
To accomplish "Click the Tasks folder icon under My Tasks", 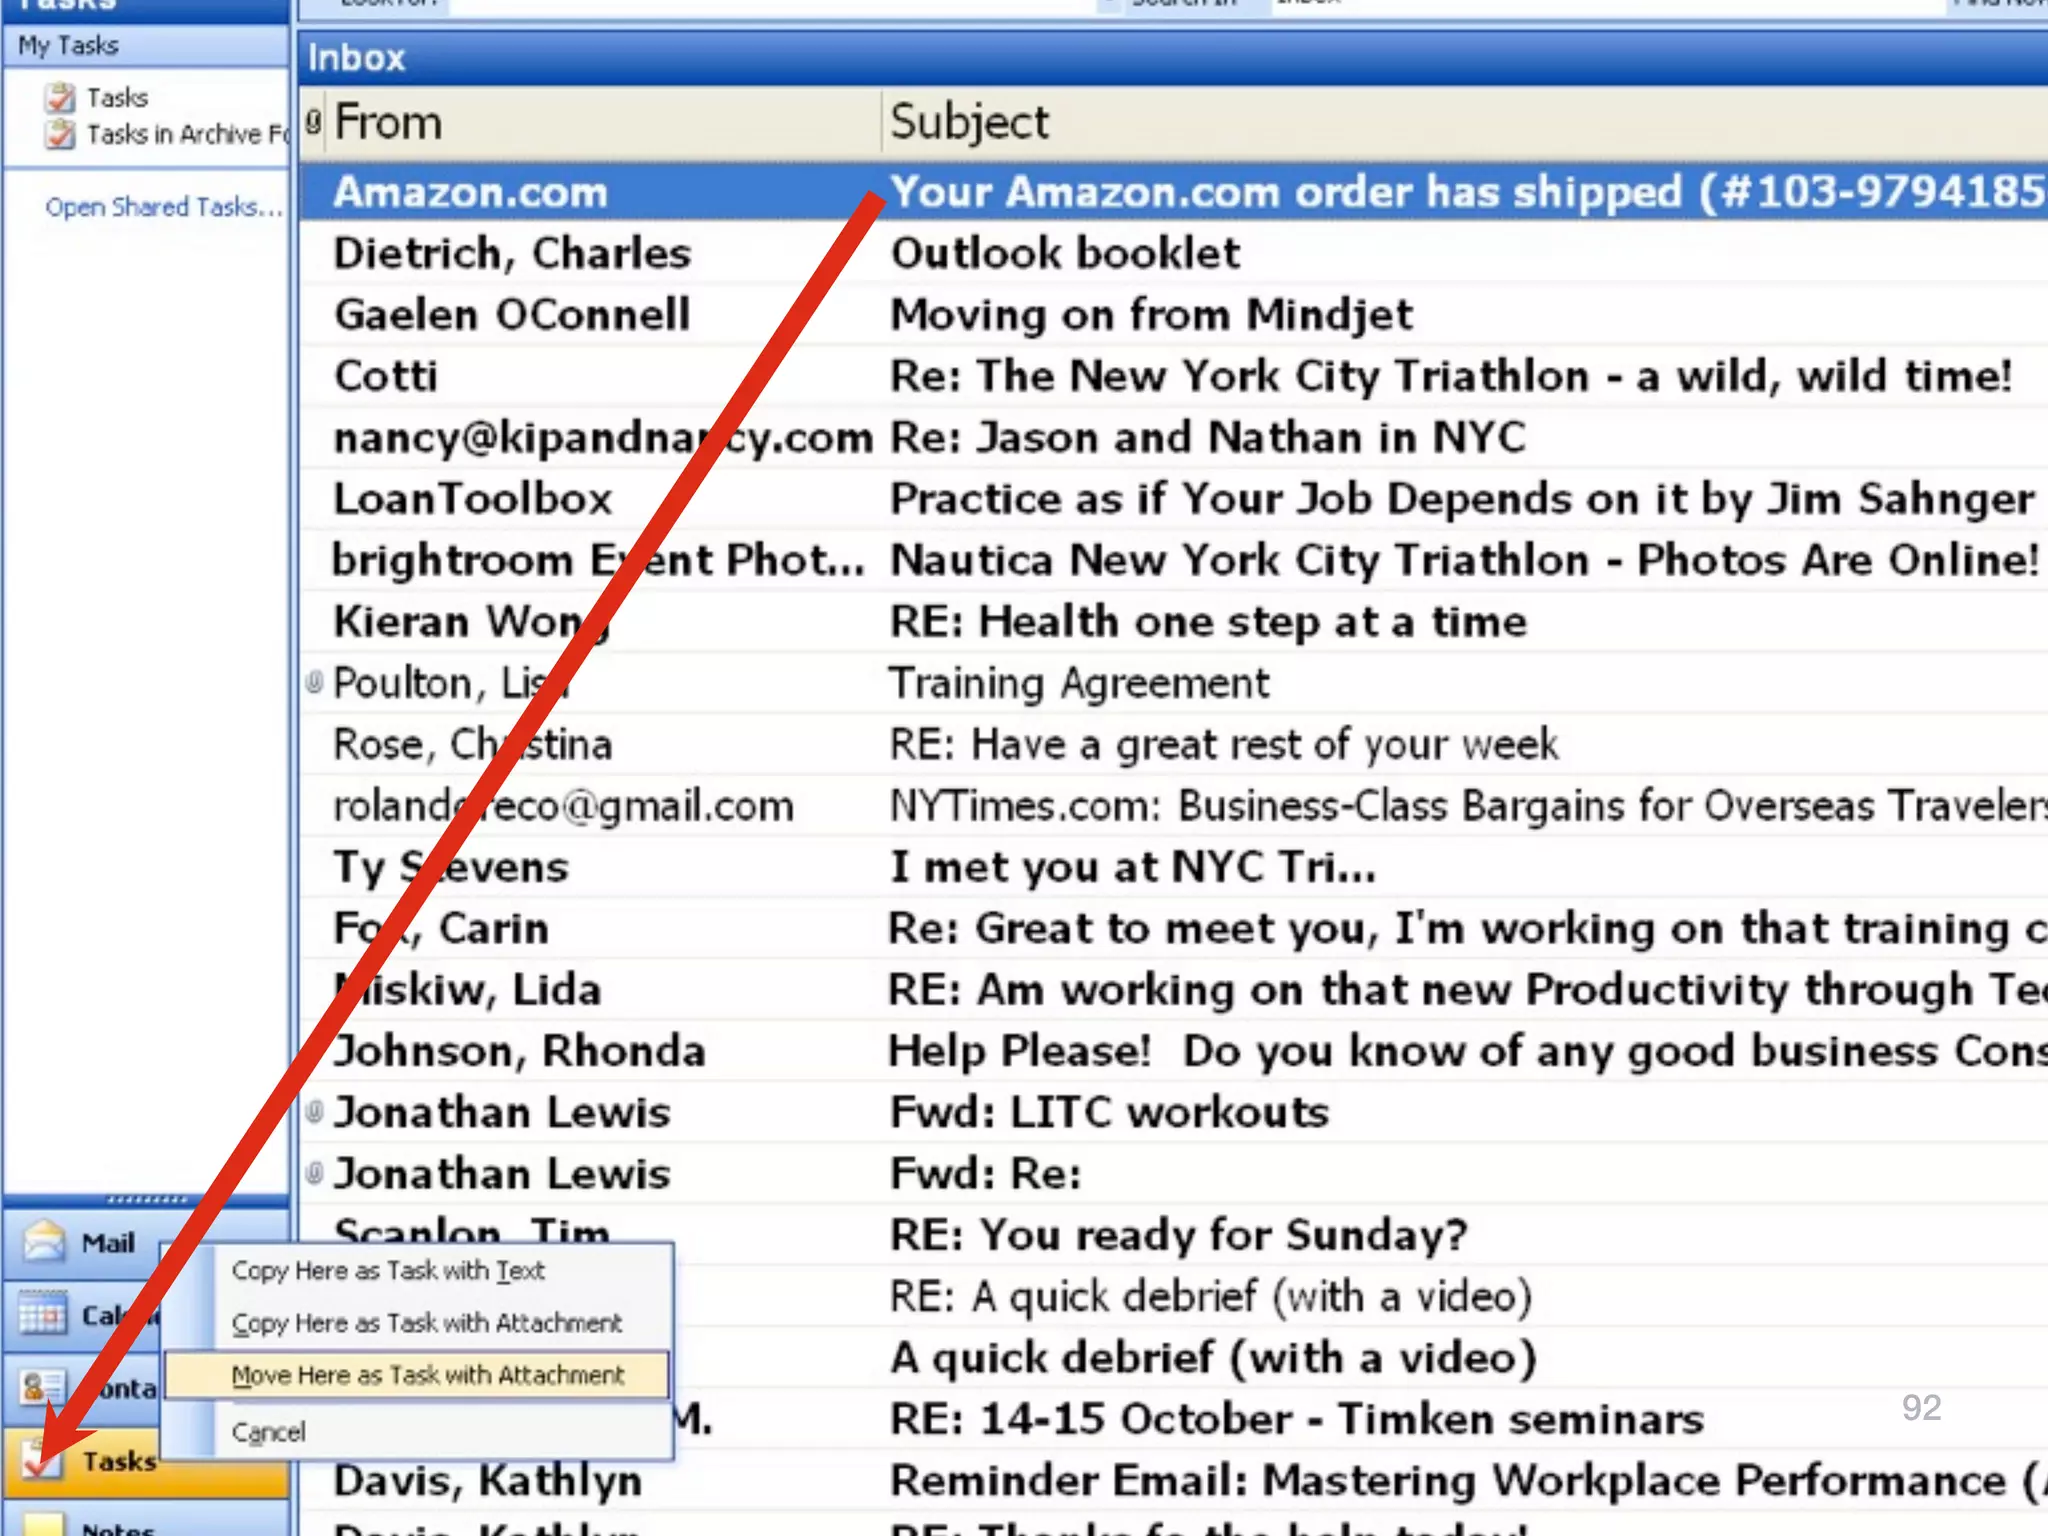I will tap(60, 98).
